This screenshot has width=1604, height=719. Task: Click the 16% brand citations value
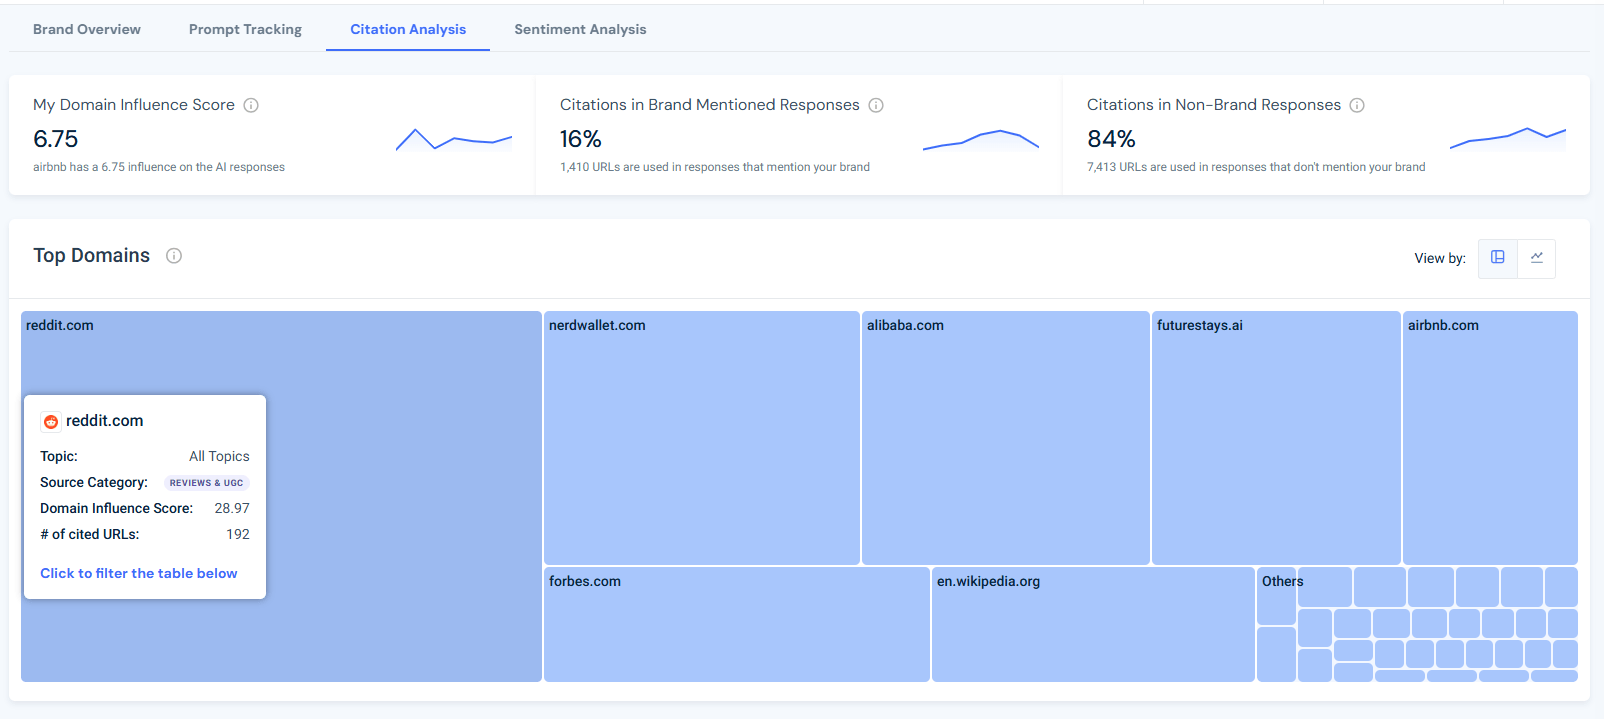pyautogui.click(x=581, y=139)
